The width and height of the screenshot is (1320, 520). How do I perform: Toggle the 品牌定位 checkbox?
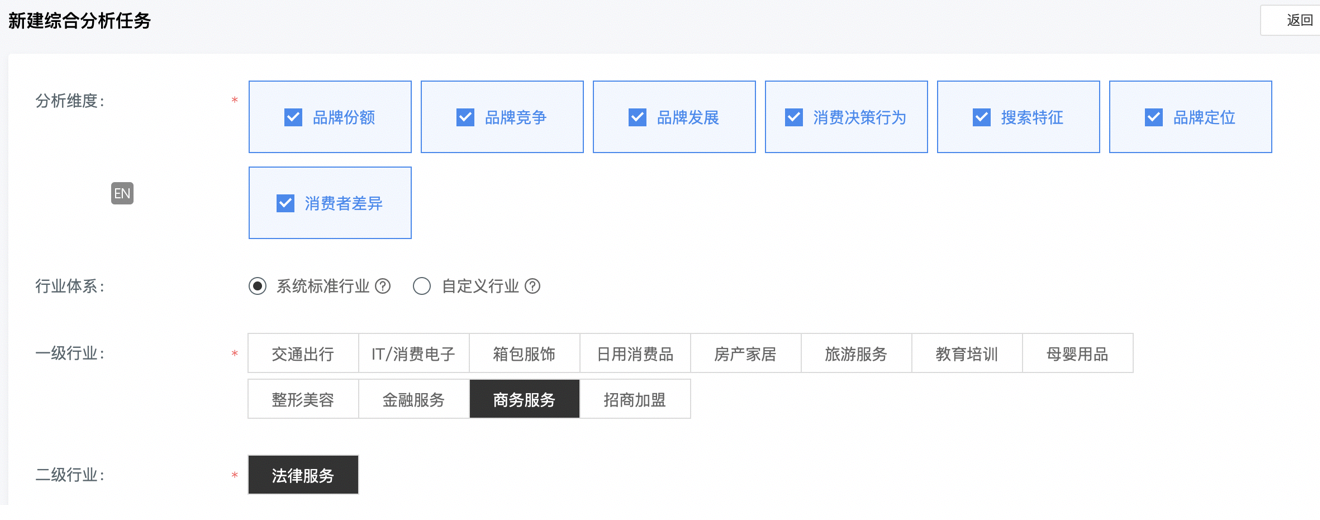pos(1154,117)
